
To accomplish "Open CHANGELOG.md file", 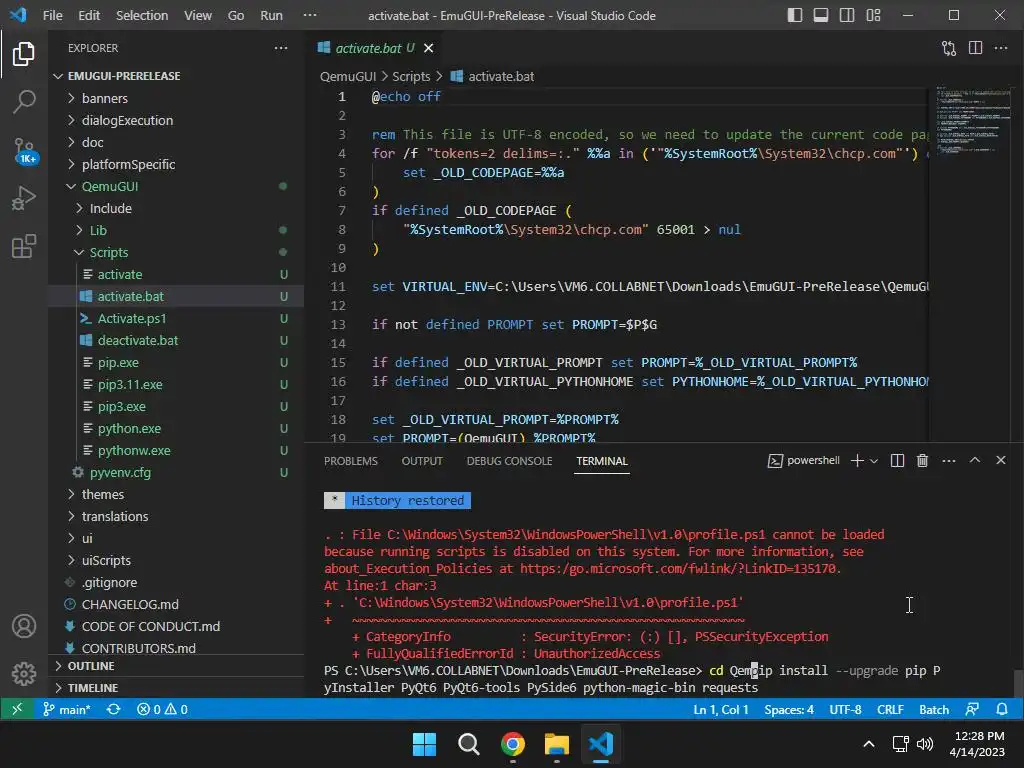I will pos(176,605).
